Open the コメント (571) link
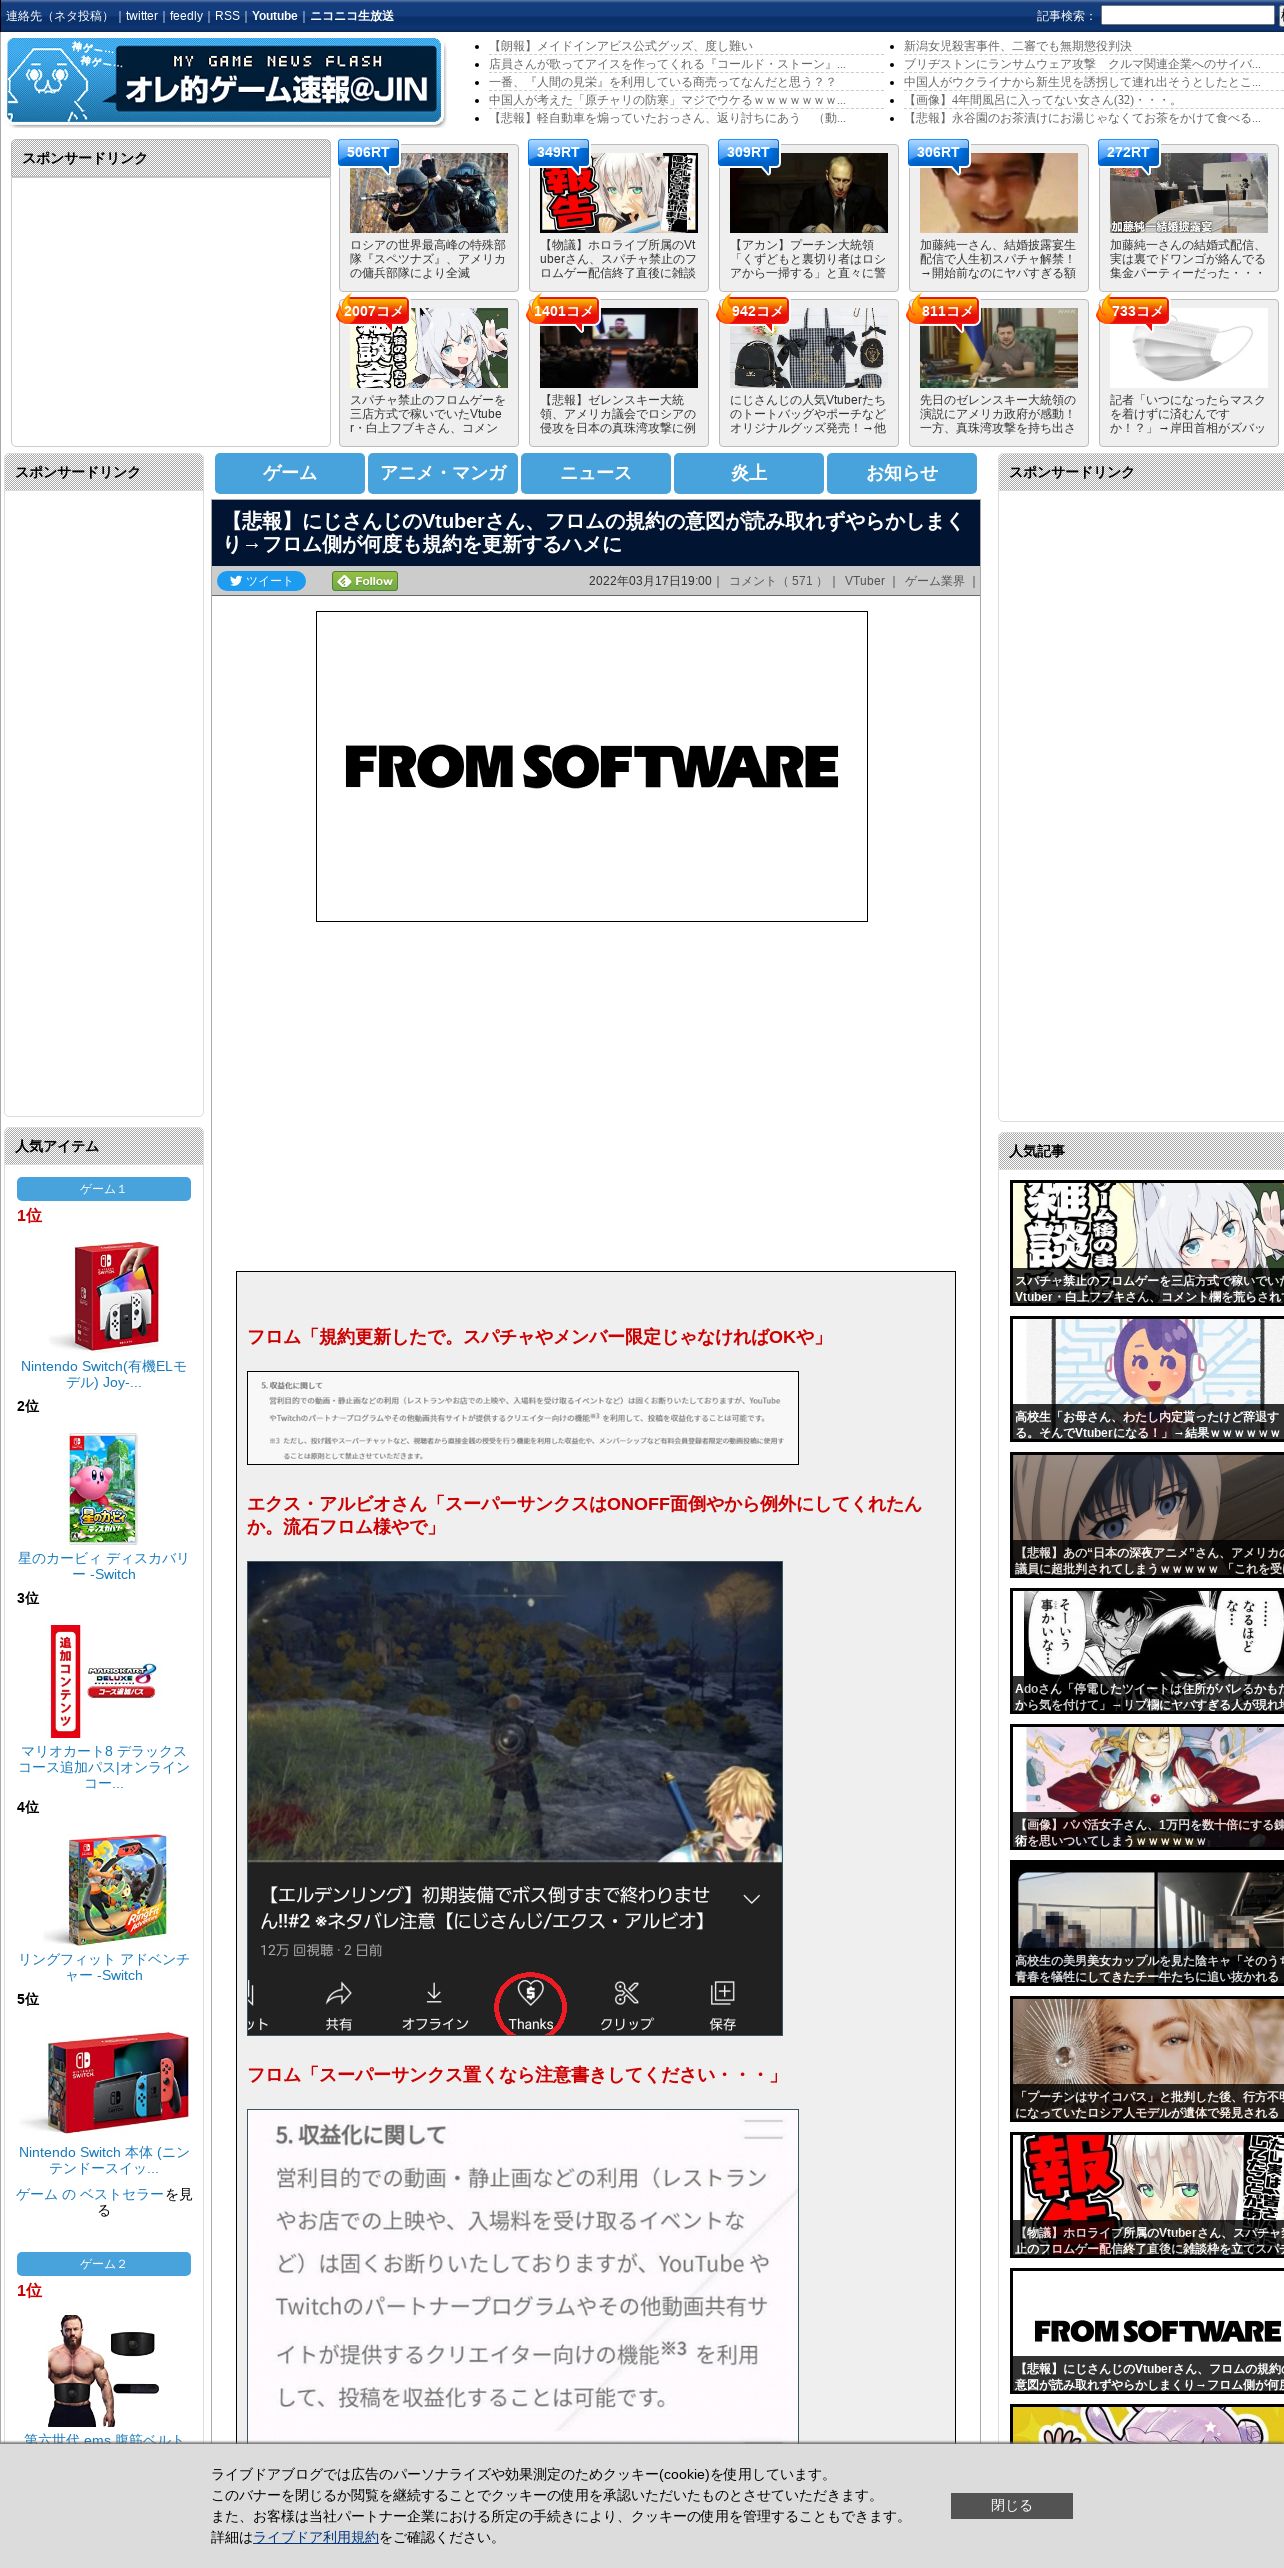 [777, 581]
